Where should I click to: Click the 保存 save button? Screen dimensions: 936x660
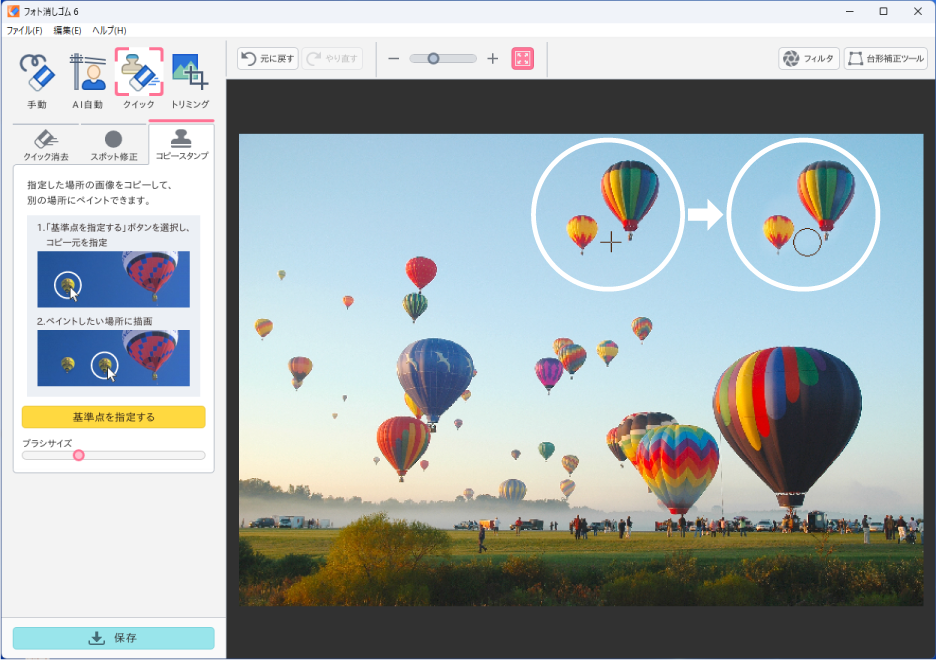pyautogui.click(x=114, y=638)
